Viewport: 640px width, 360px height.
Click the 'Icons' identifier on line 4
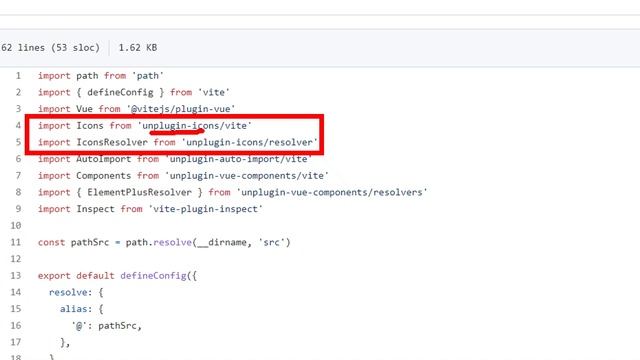pos(90,126)
